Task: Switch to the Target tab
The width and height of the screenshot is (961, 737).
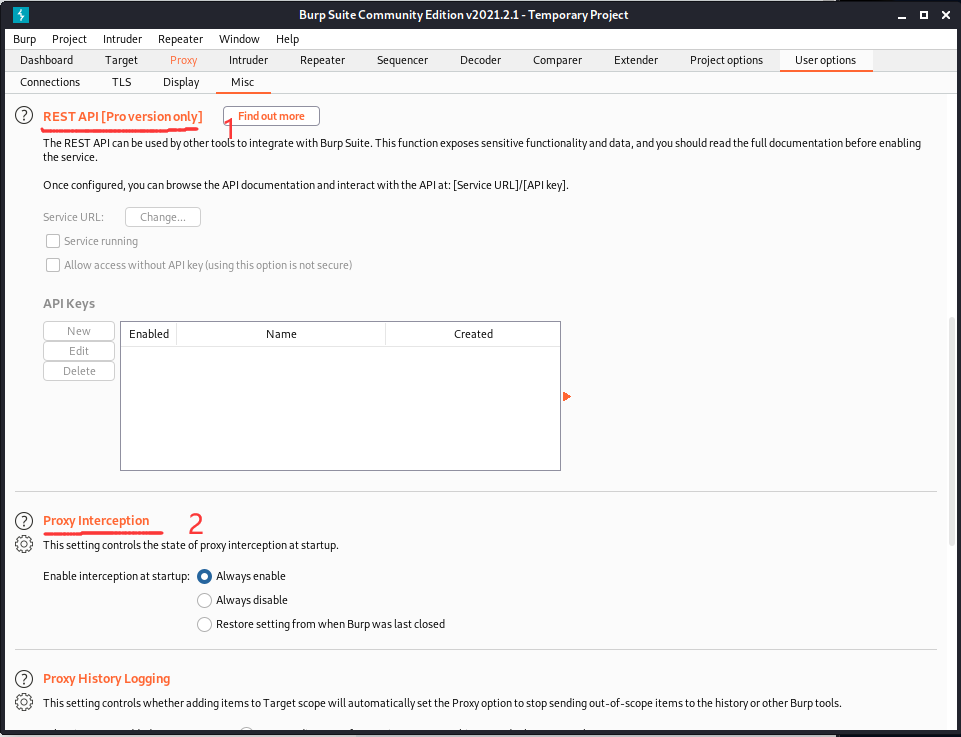Action: pyautogui.click(x=121, y=60)
